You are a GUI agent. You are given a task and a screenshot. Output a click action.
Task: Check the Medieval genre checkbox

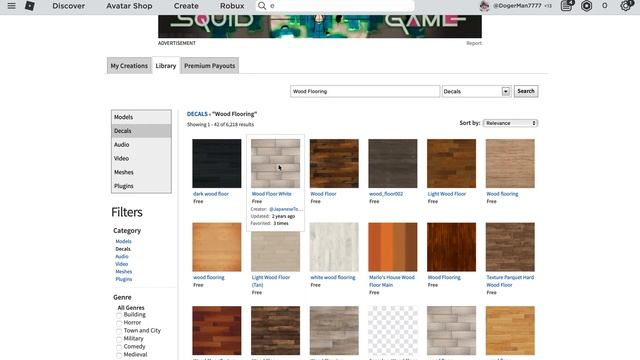tap(119, 355)
